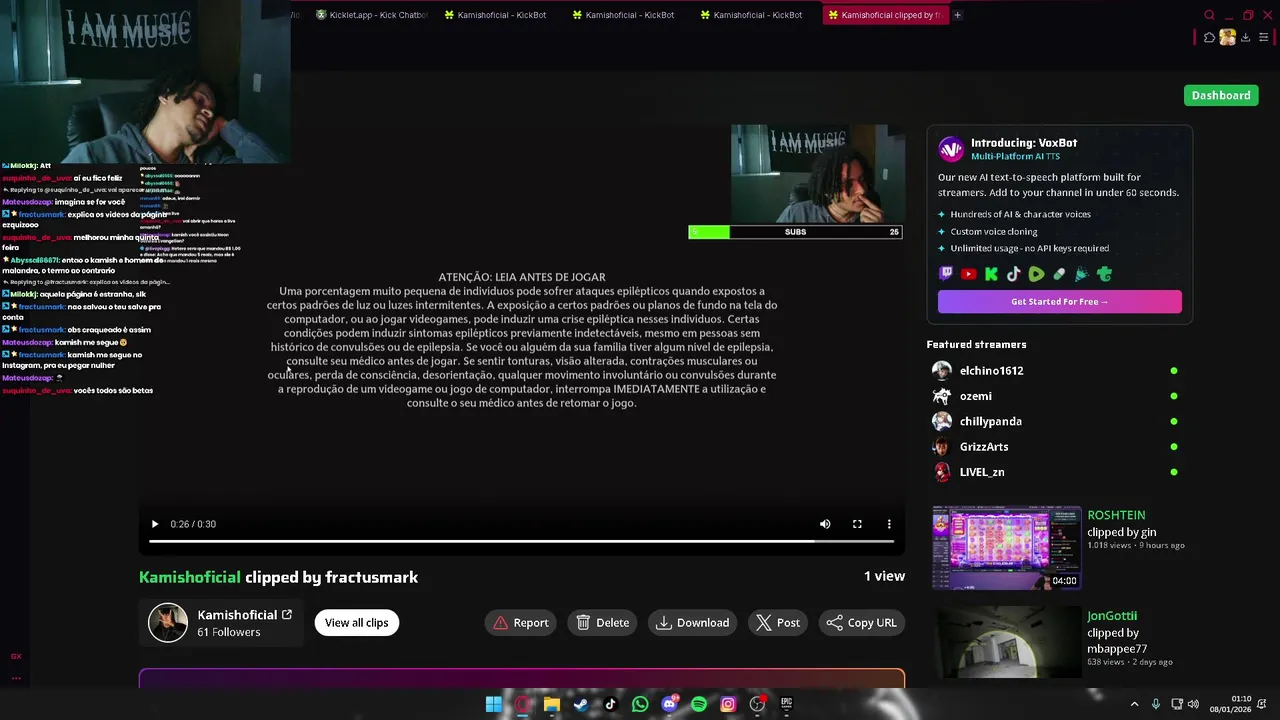1280x720 pixels.
Task: Click Kamishoficial profile avatar
Action: 168,623
